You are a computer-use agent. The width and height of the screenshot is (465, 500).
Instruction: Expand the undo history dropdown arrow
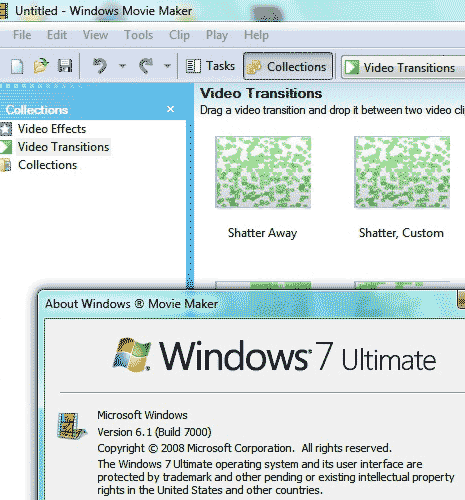(122, 66)
